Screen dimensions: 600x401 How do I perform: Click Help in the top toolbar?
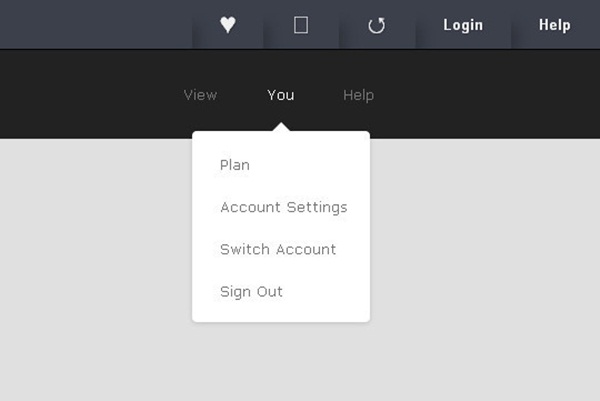tap(554, 25)
